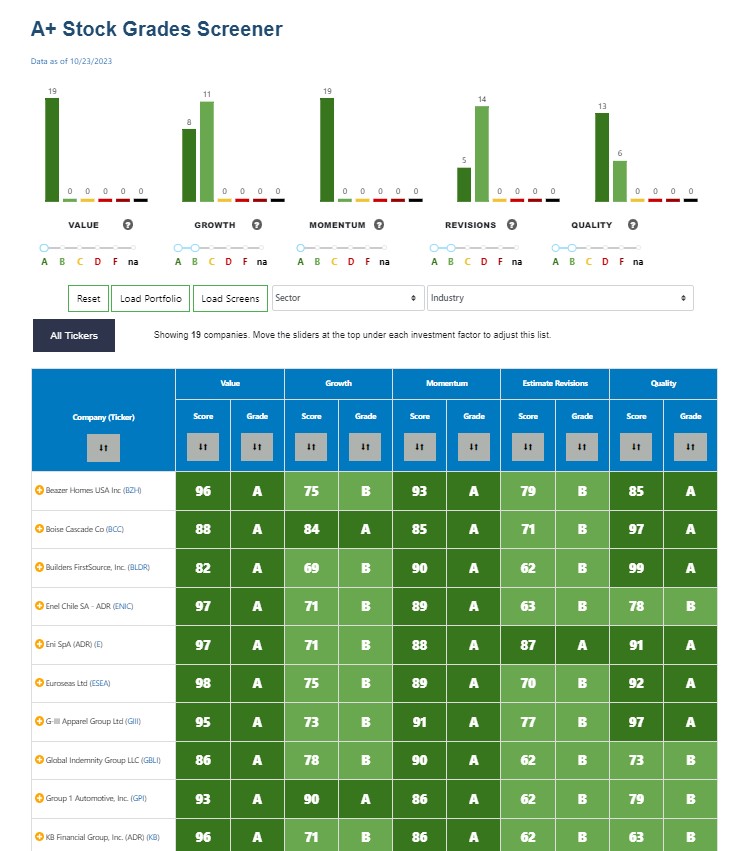Open the Sector dropdown
The image size is (733, 851).
tap(348, 298)
